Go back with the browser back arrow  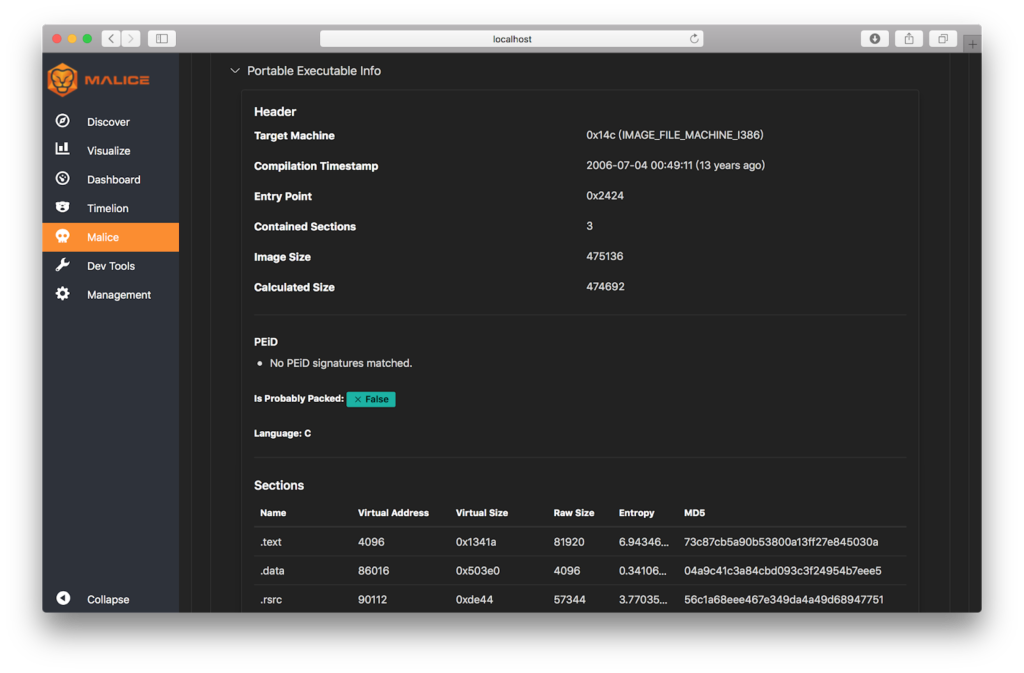(x=111, y=39)
